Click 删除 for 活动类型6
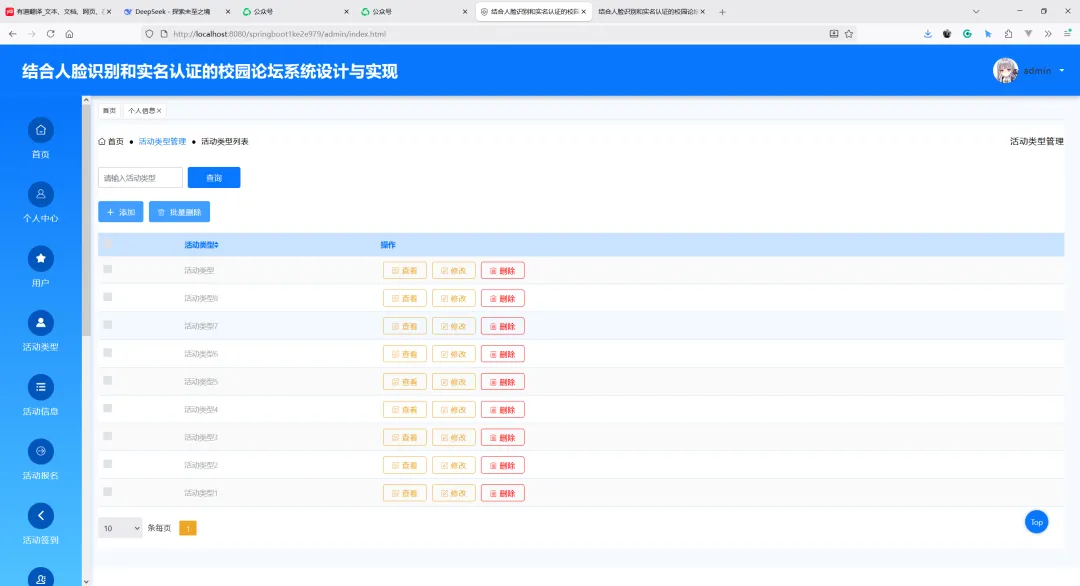This screenshot has height=586, width=1080. pyautogui.click(x=503, y=354)
